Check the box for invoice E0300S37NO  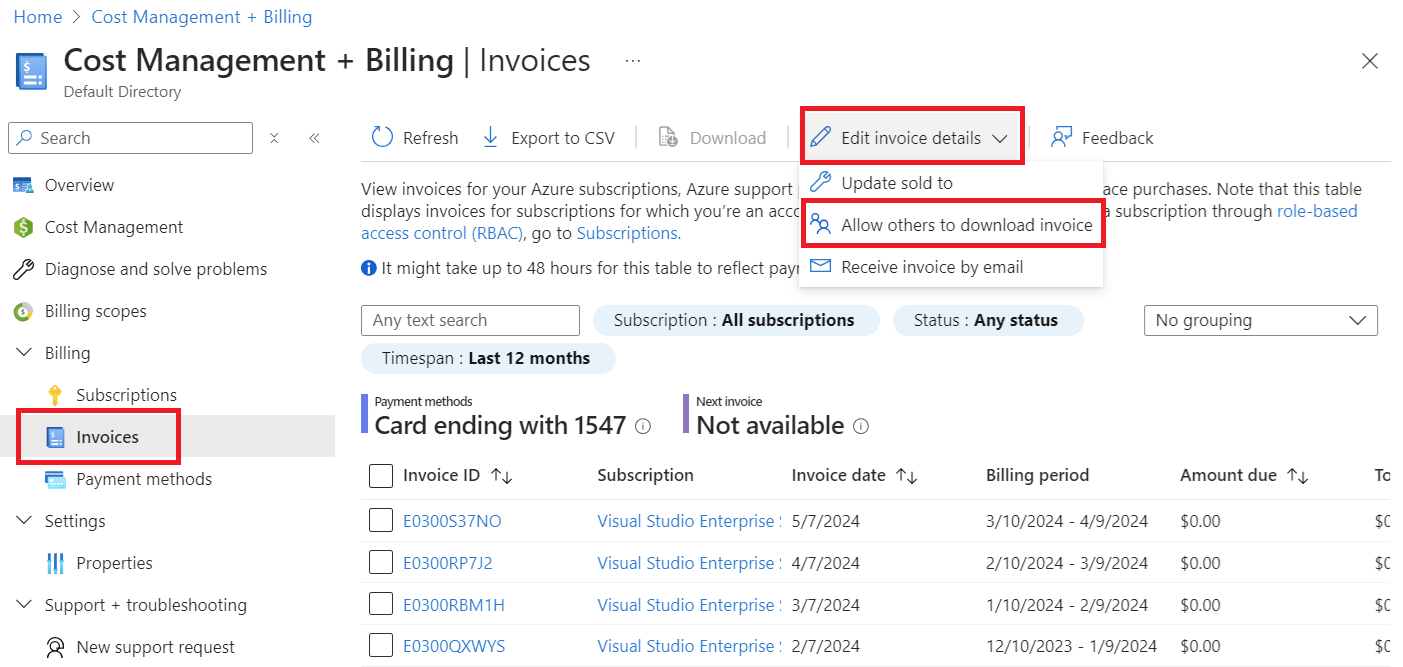coord(381,521)
